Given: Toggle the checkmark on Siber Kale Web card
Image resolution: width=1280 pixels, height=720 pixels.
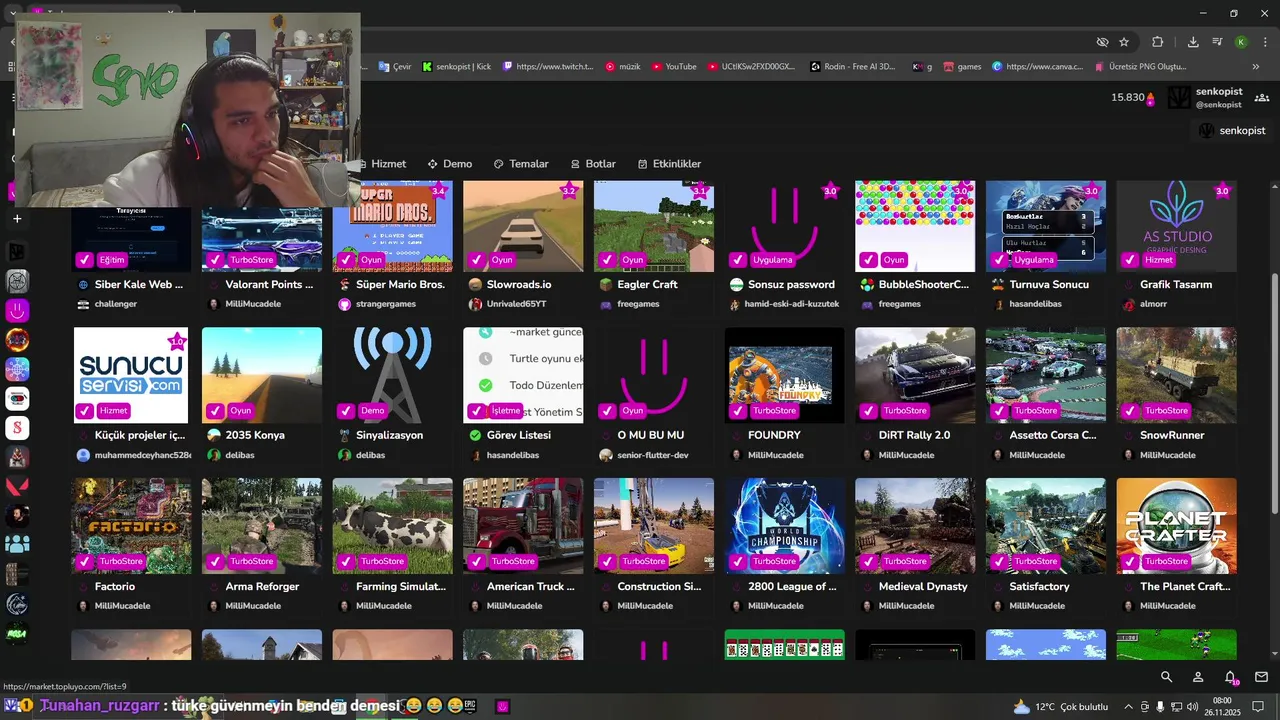Looking at the screenshot, I should 85,260.
